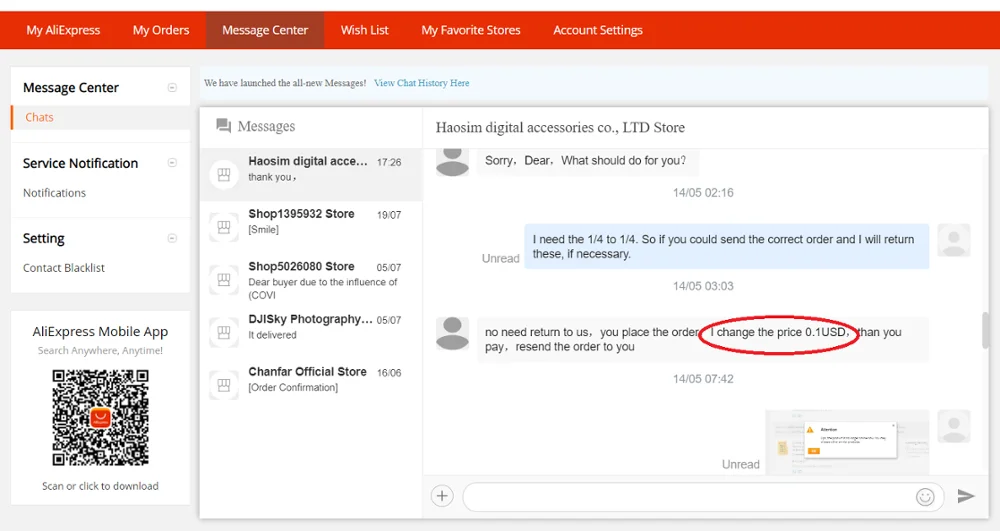Open the Wish List tab

pyautogui.click(x=364, y=30)
